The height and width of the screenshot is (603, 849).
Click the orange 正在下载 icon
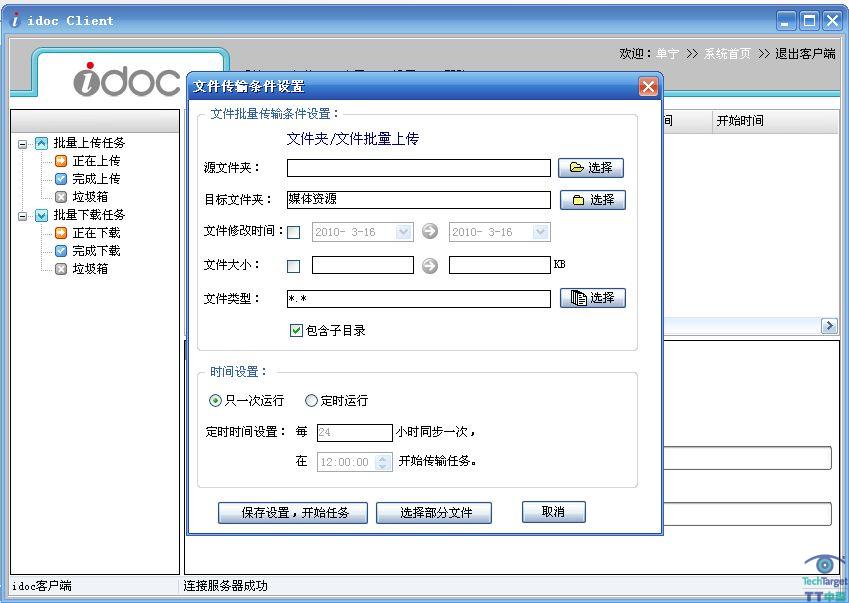pyautogui.click(x=61, y=233)
